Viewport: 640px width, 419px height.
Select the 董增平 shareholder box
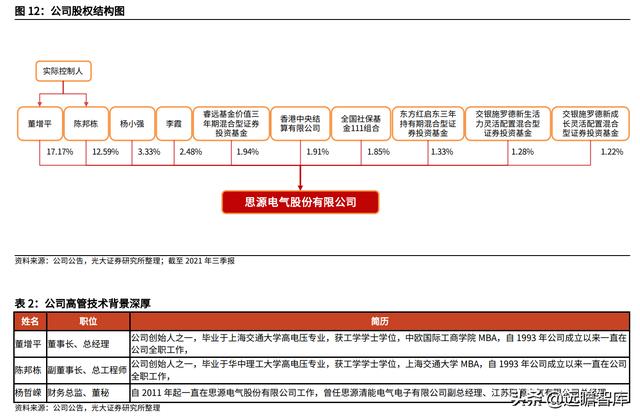[40, 124]
